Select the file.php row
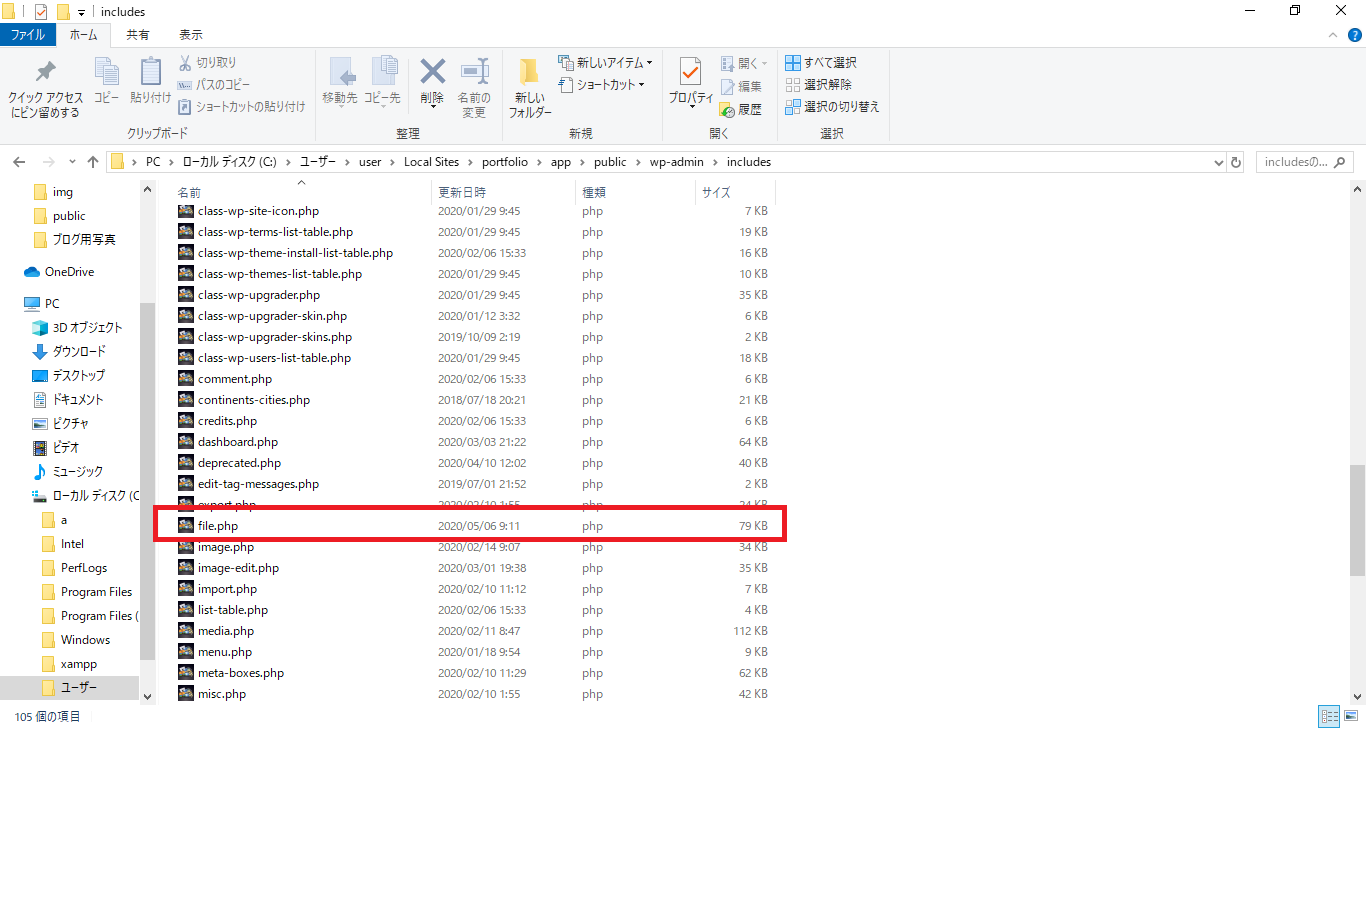Image resolution: width=1366 pixels, height=900 pixels. (x=474, y=526)
